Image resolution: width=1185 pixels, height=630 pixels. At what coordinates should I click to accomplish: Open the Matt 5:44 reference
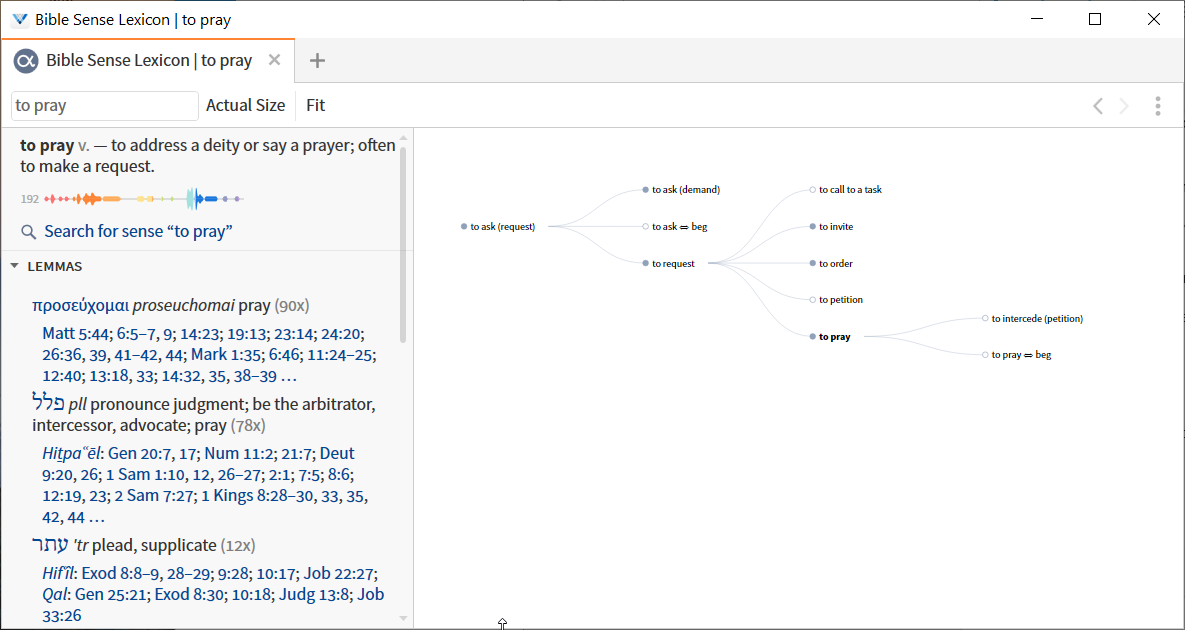coord(75,333)
